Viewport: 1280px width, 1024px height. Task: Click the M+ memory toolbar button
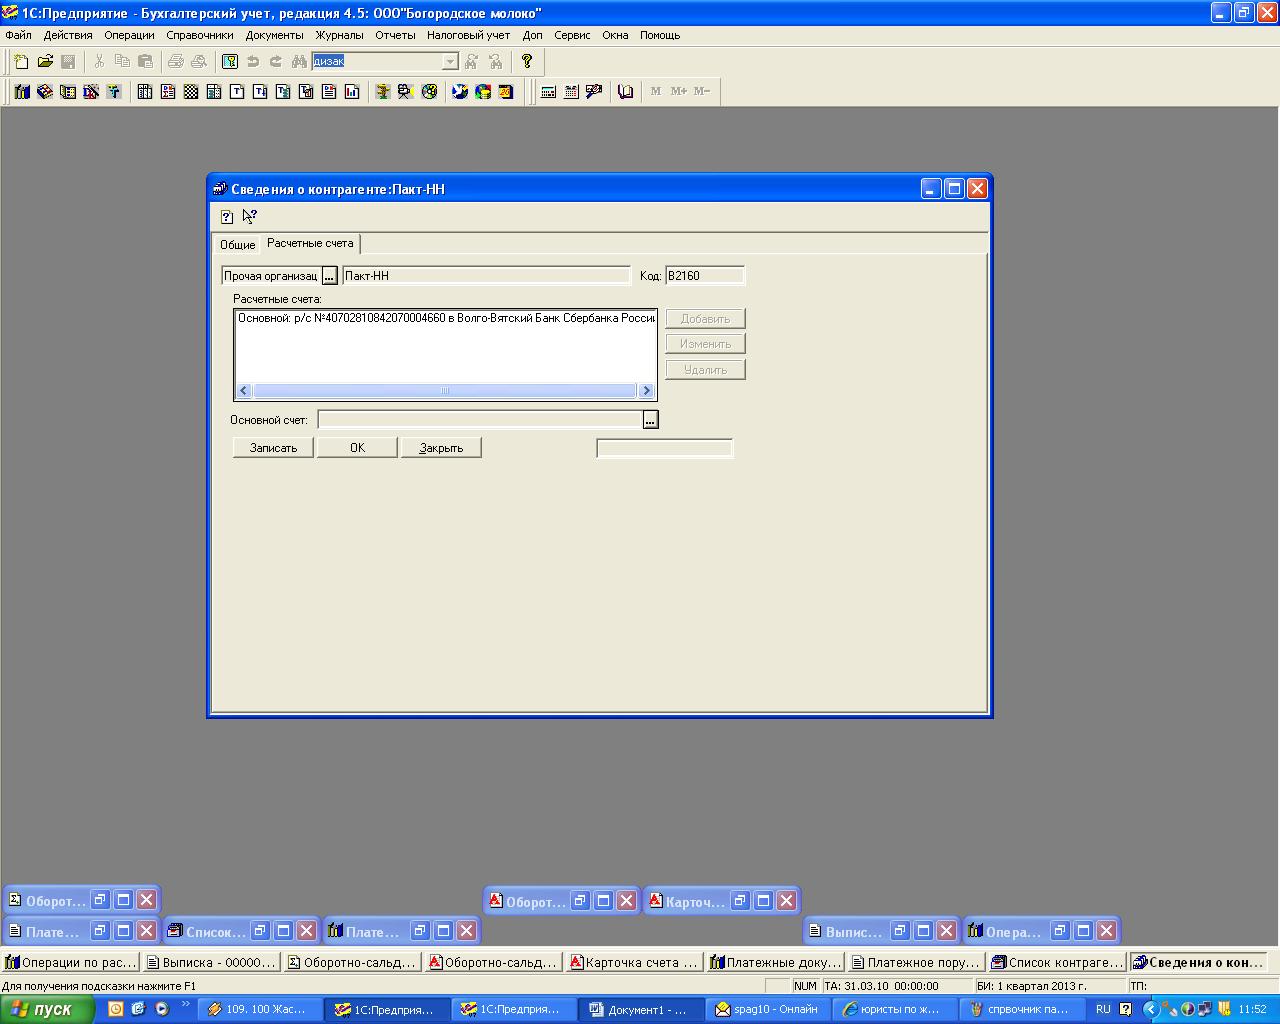coord(679,92)
